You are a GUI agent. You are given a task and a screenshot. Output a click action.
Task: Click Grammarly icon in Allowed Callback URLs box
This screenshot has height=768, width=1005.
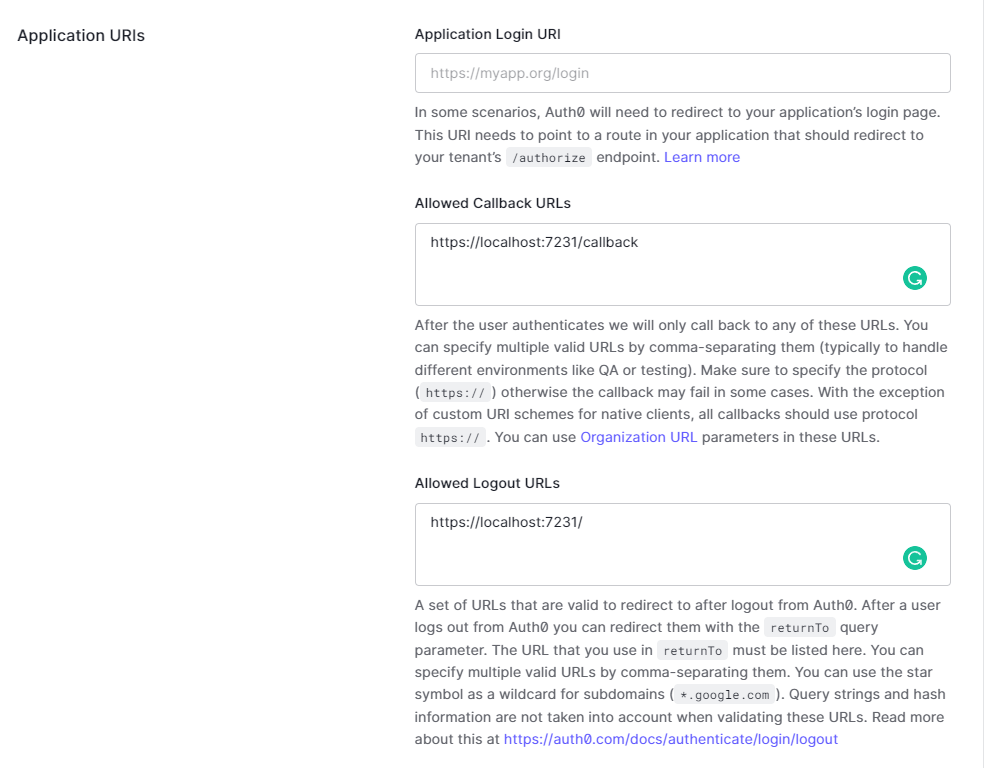(x=914, y=278)
